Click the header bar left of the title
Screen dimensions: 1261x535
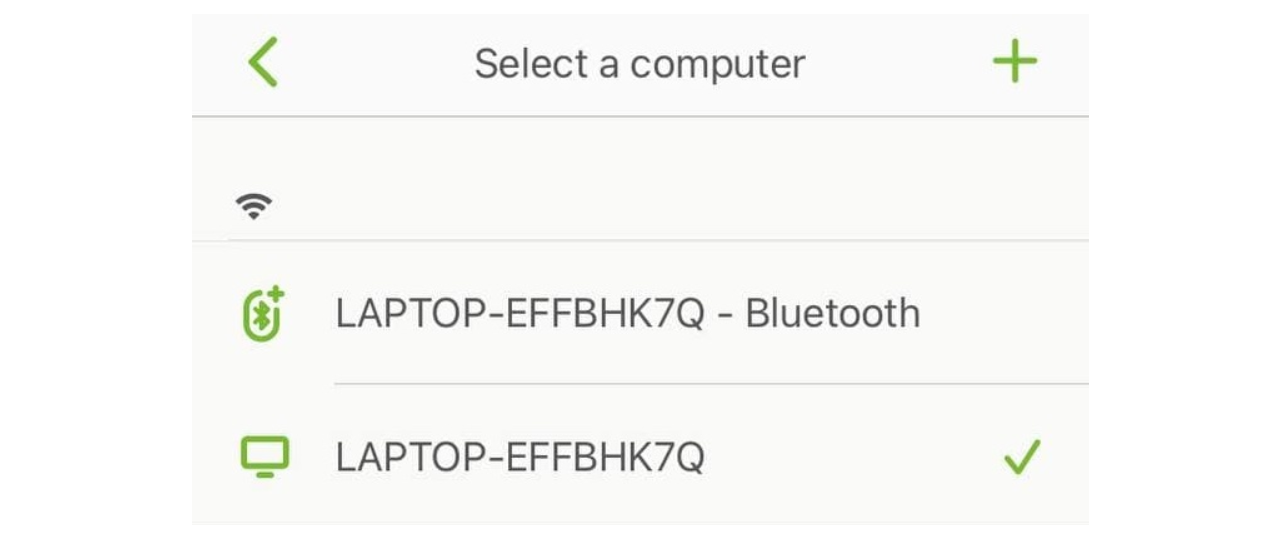coord(370,64)
